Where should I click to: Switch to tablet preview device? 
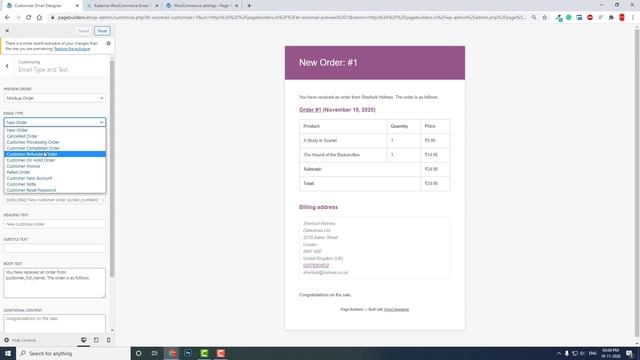[96, 340]
